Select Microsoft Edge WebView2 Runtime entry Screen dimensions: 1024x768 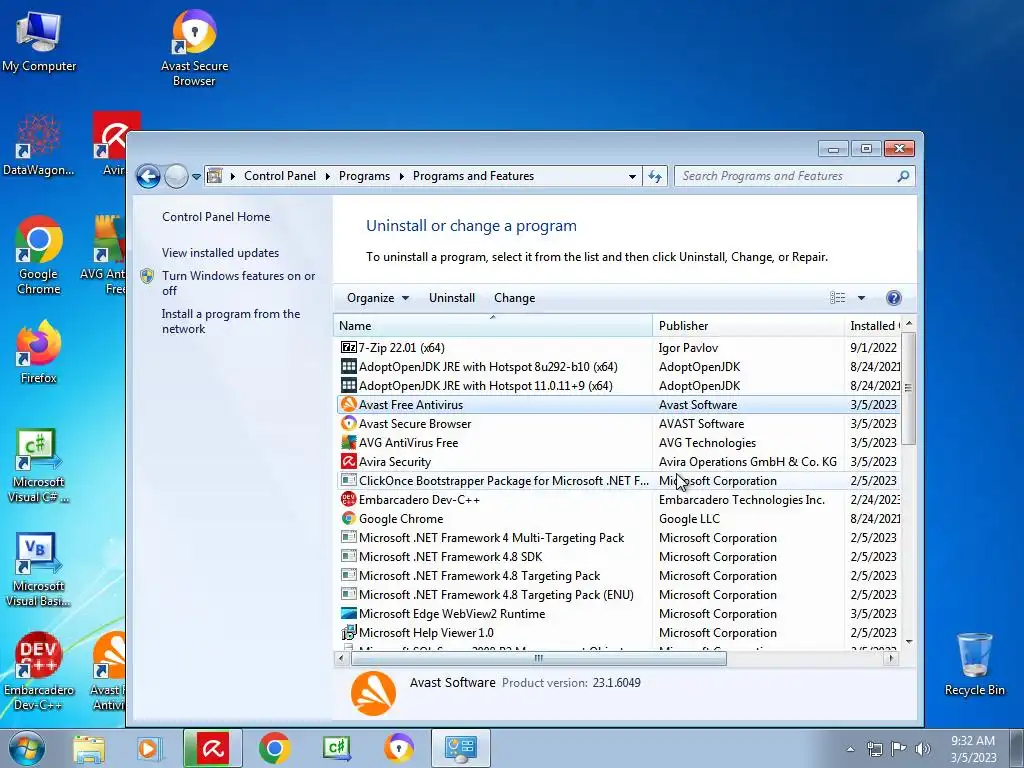coord(618,614)
